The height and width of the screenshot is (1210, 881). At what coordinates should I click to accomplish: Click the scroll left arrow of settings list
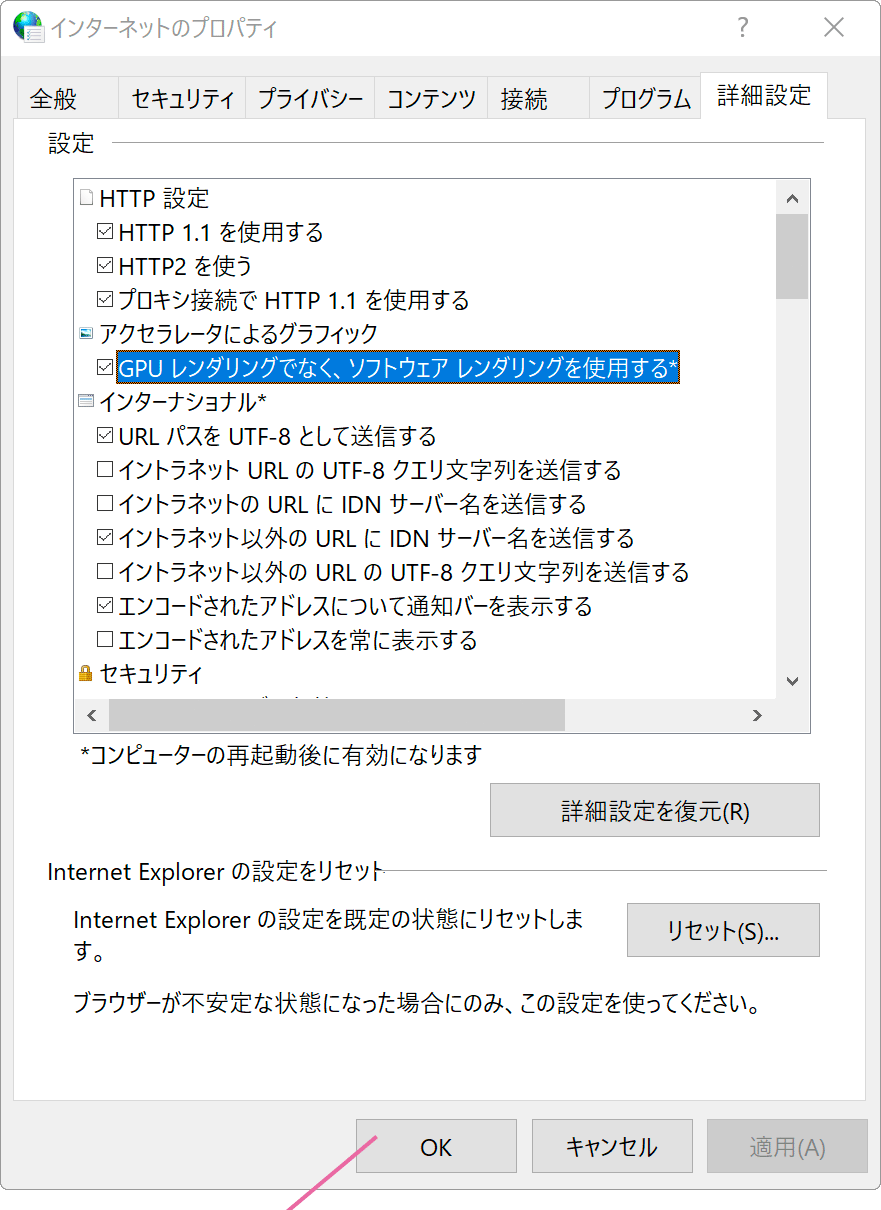coord(92,715)
